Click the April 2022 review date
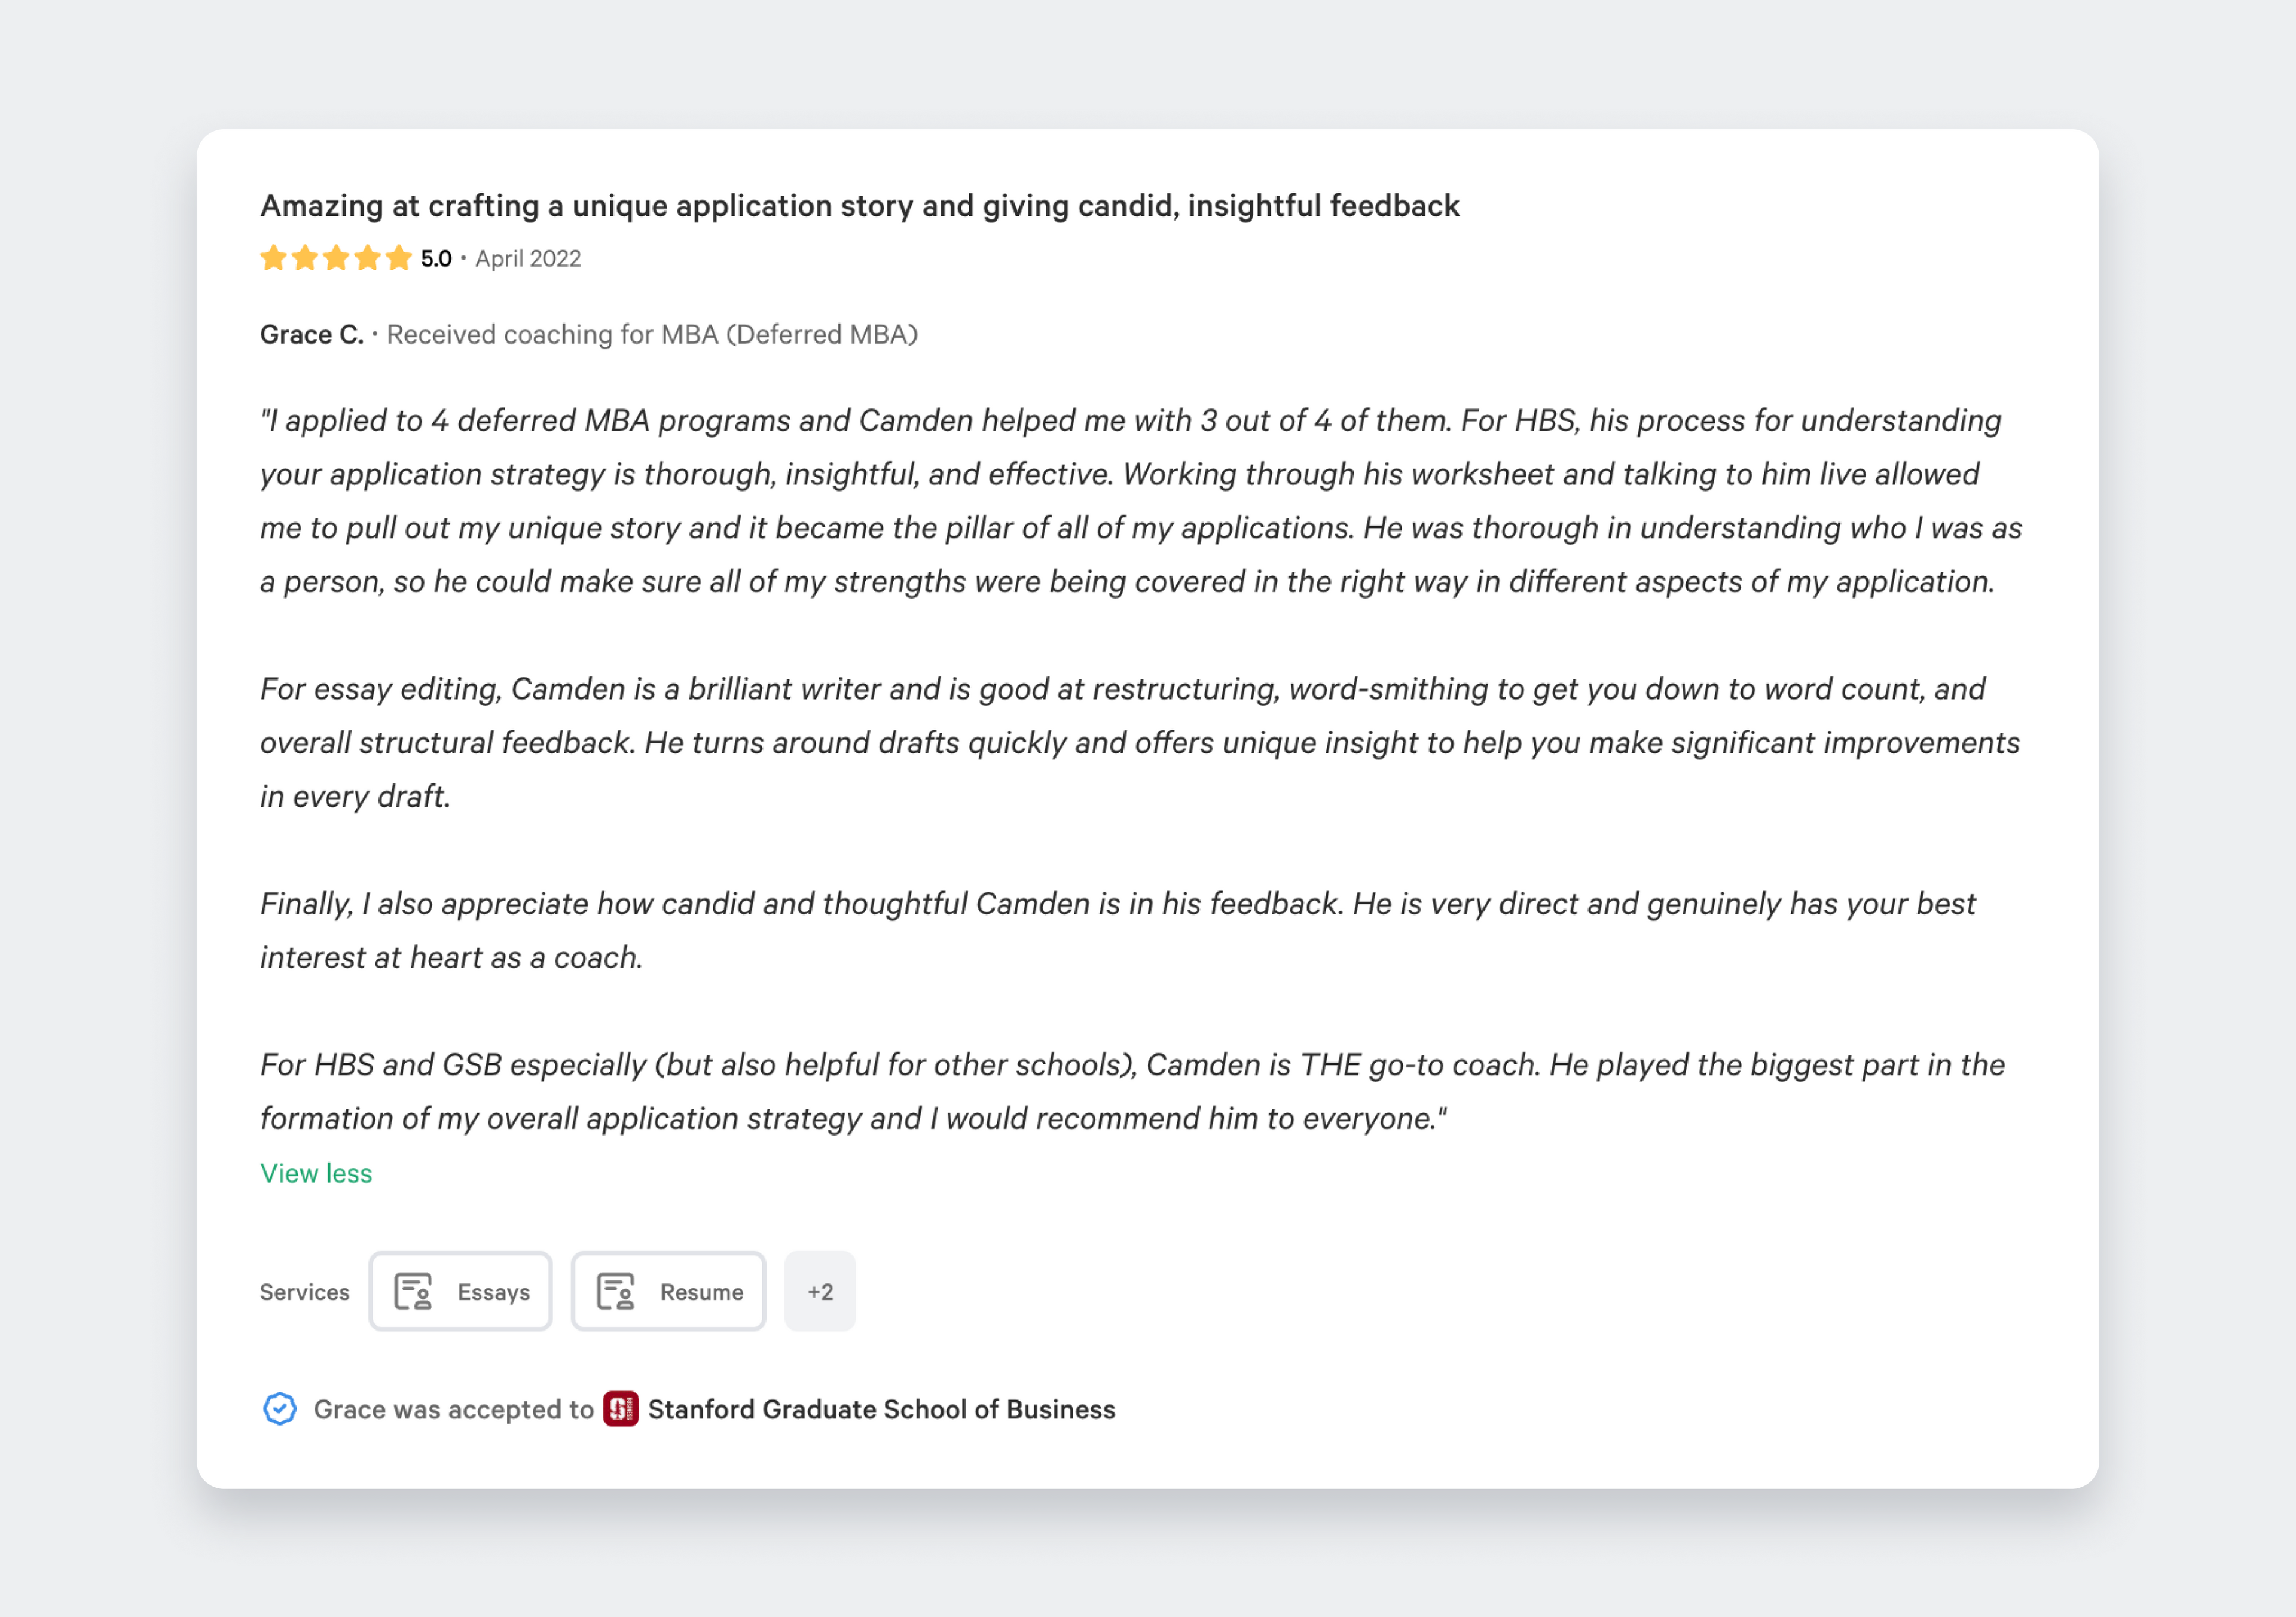This screenshot has width=2296, height=1617. click(x=528, y=258)
